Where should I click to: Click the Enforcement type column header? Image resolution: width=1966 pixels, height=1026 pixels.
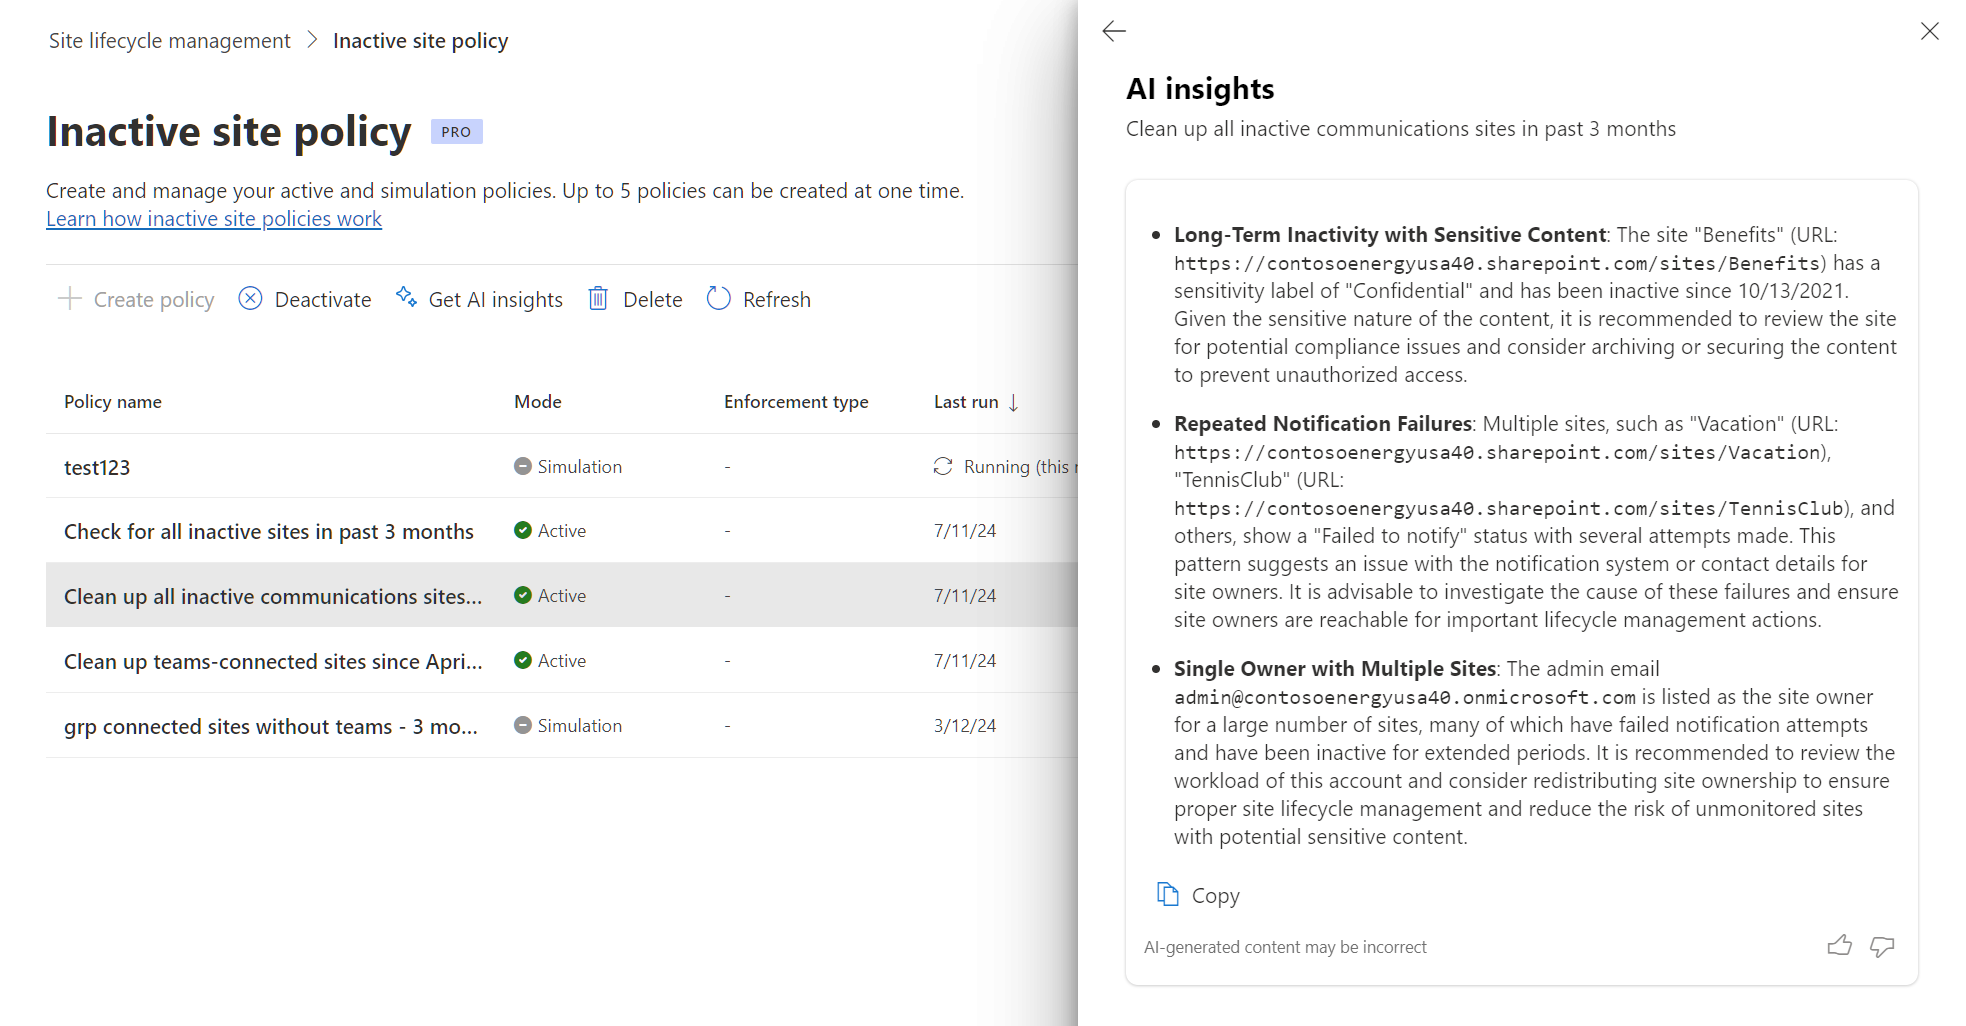(x=796, y=402)
